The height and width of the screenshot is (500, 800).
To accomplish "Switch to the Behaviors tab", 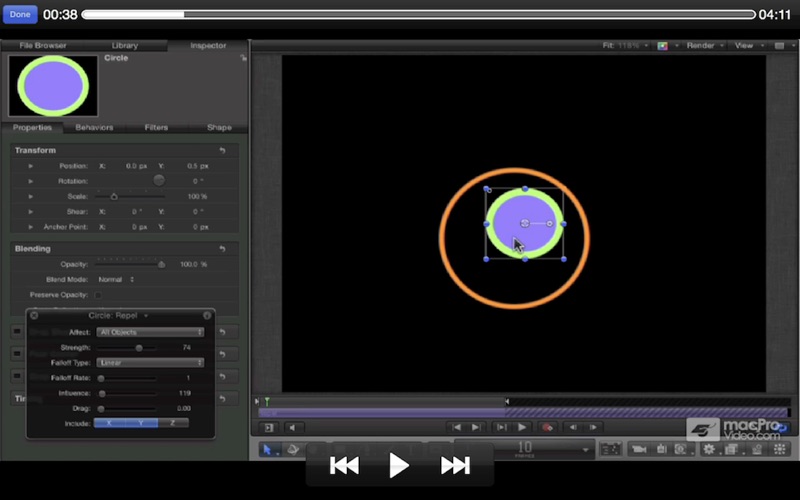I will click(94, 128).
